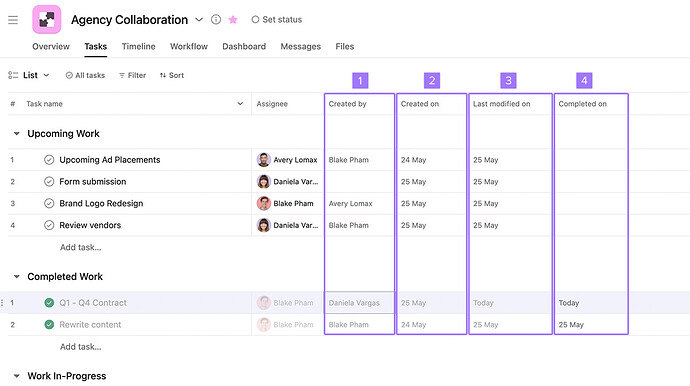
Task: Mark Upcoming Ad Placements complete
Action: pos(49,160)
